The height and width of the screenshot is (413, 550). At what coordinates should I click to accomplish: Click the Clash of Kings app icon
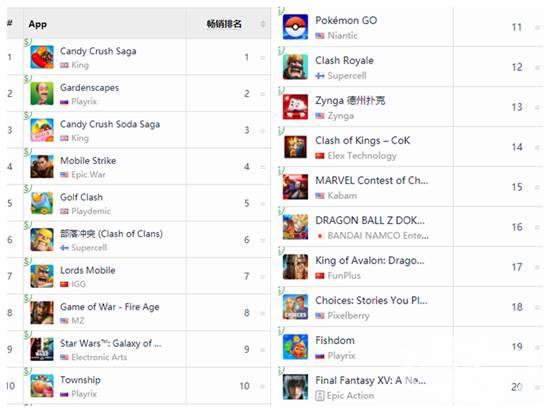pyautogui.click(x=295, y=147)
